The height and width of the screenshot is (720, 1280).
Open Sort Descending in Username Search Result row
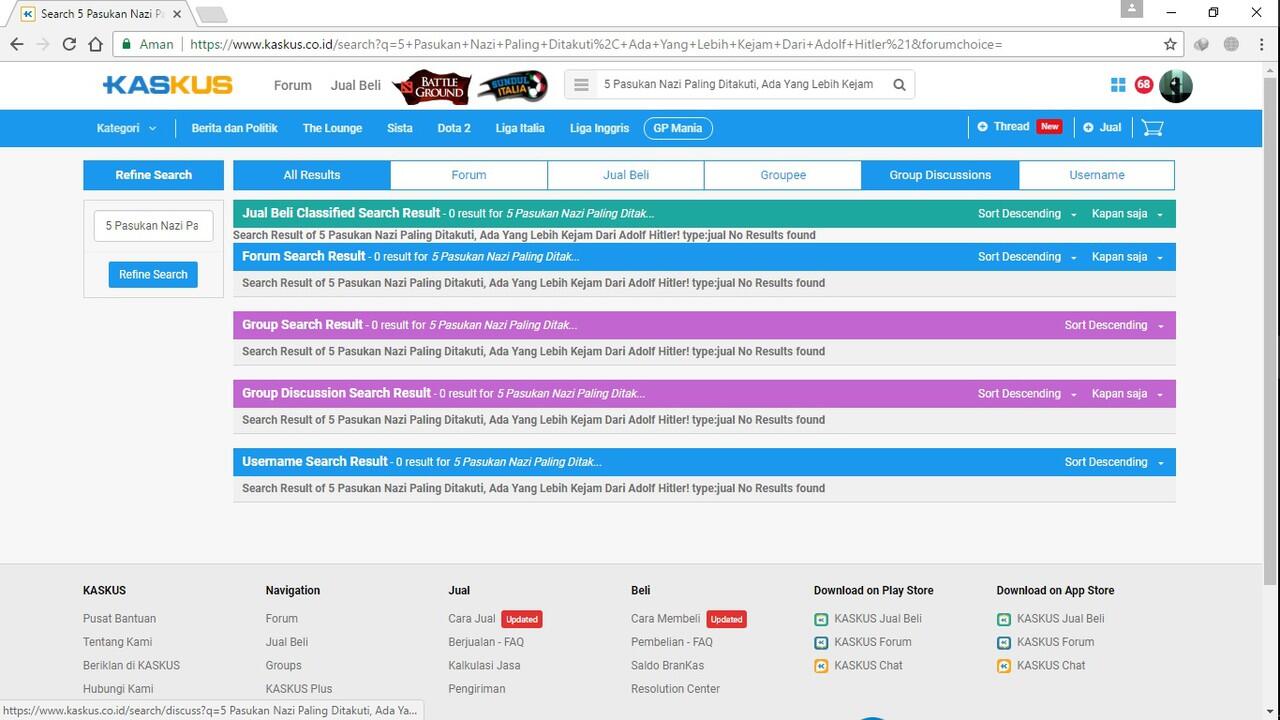[1114, 462]
